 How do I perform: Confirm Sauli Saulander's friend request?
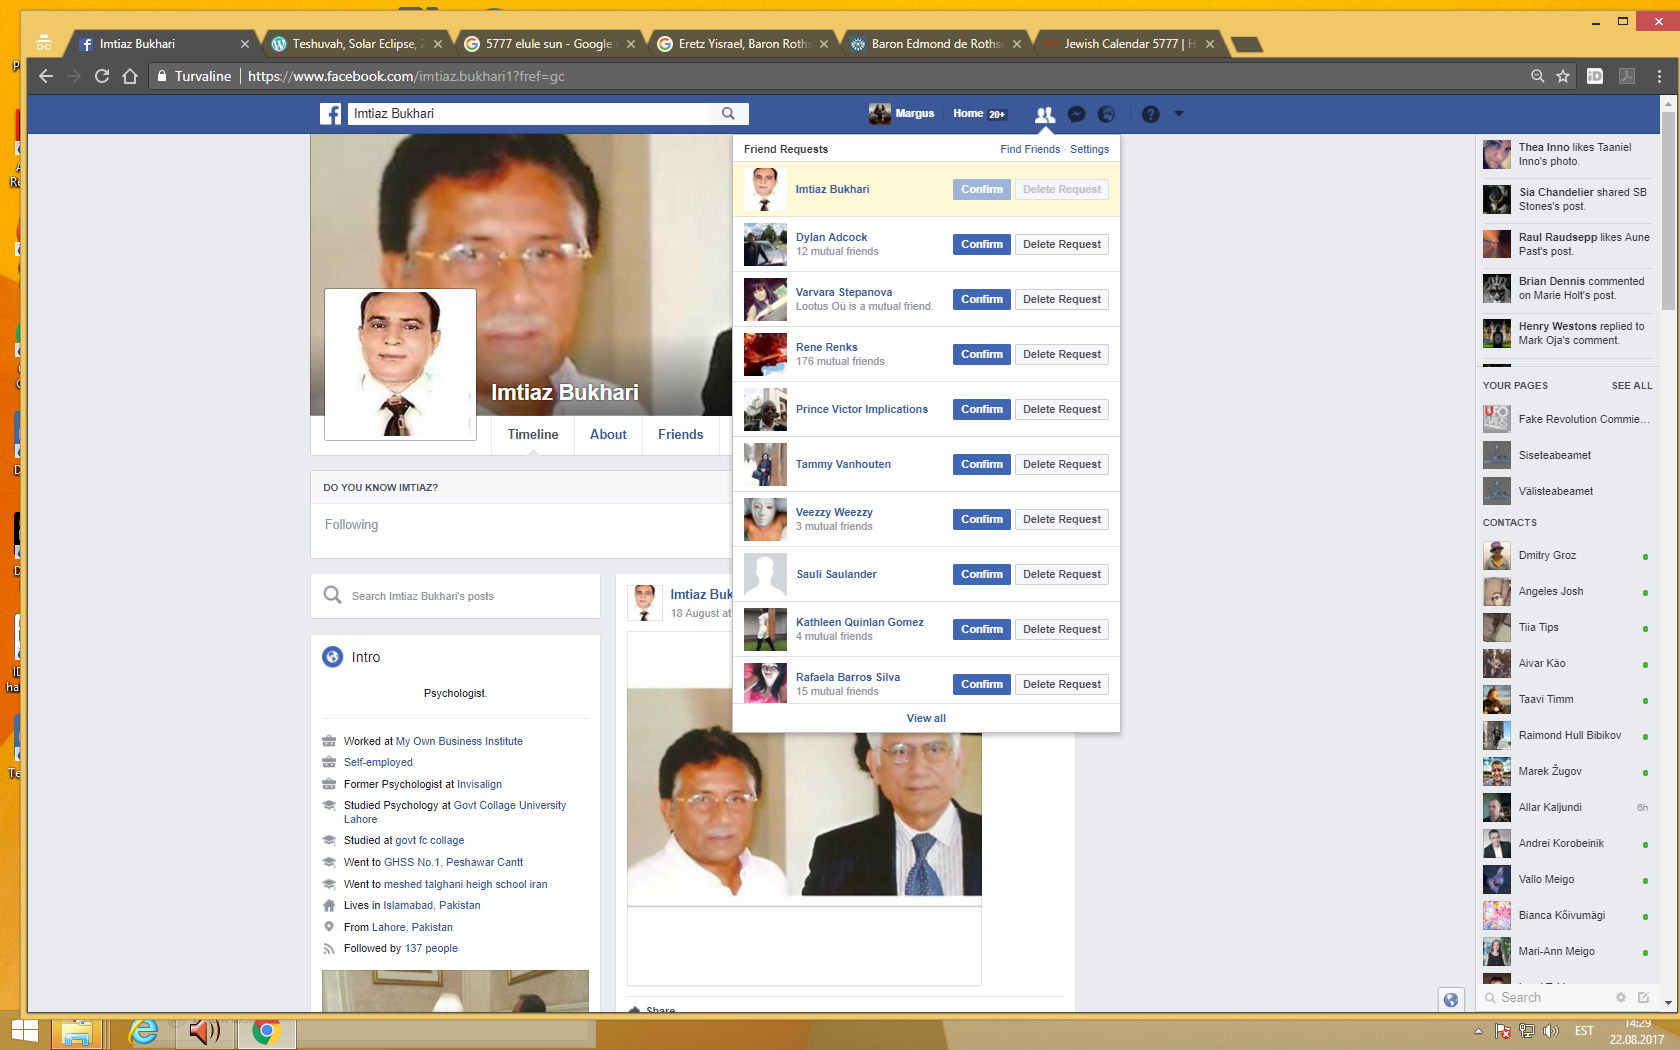click(x=982, y=574)
